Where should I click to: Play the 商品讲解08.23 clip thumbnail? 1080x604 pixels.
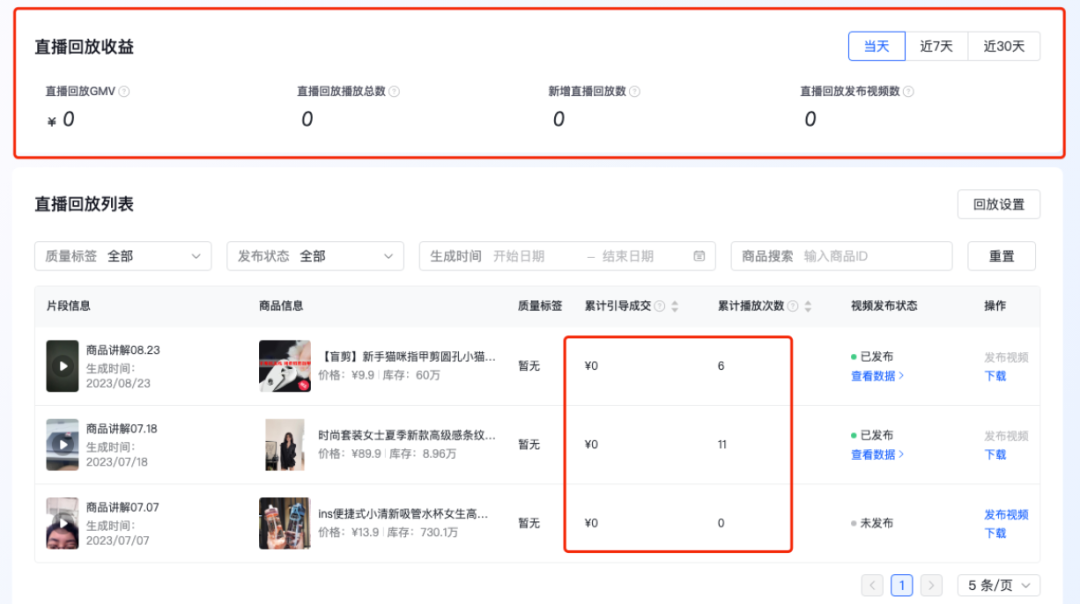(63, 366)
